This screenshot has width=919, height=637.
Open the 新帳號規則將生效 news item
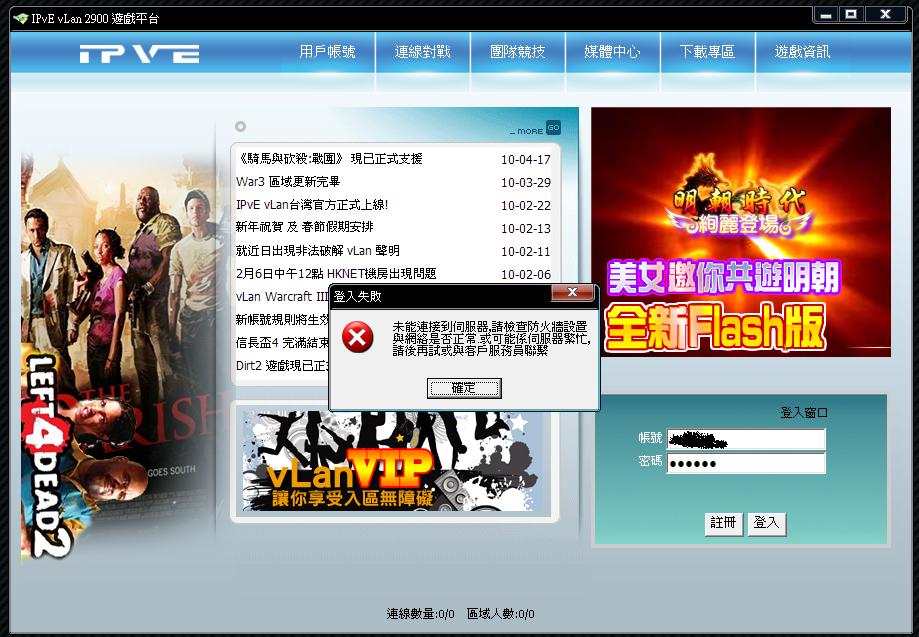coord(282,319)
